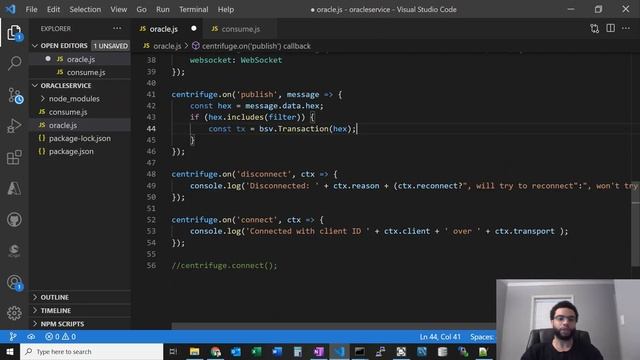Open the View menu
This screenshot has width=640, height=360.
point(118,9)
